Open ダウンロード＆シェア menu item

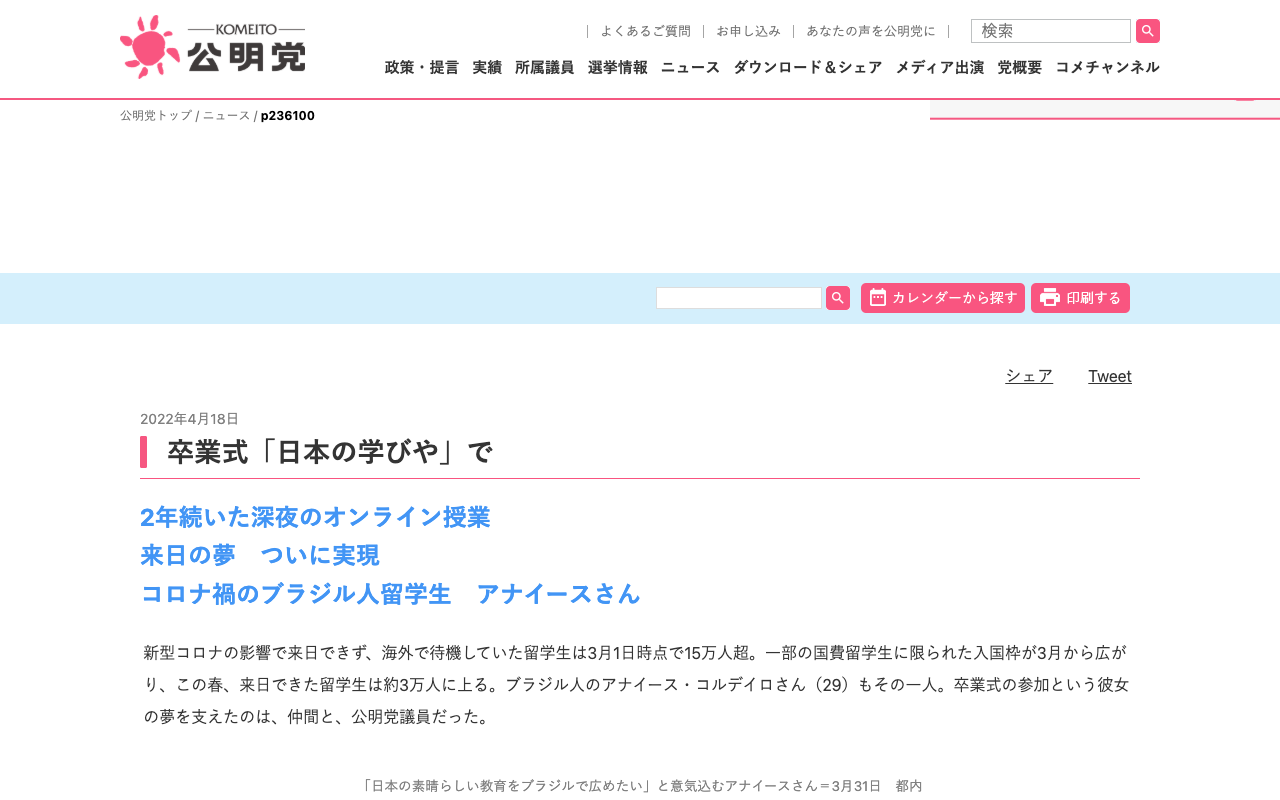point(808,67)
